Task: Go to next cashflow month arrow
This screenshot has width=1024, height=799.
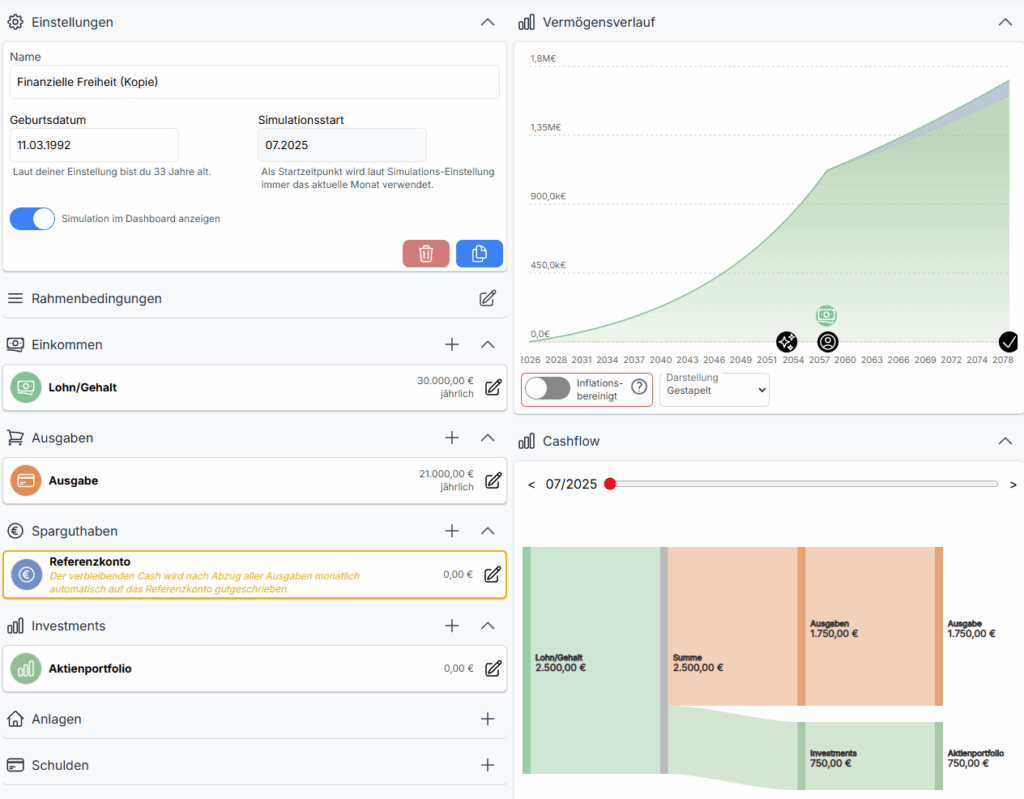Action: tap(1013, 485)
